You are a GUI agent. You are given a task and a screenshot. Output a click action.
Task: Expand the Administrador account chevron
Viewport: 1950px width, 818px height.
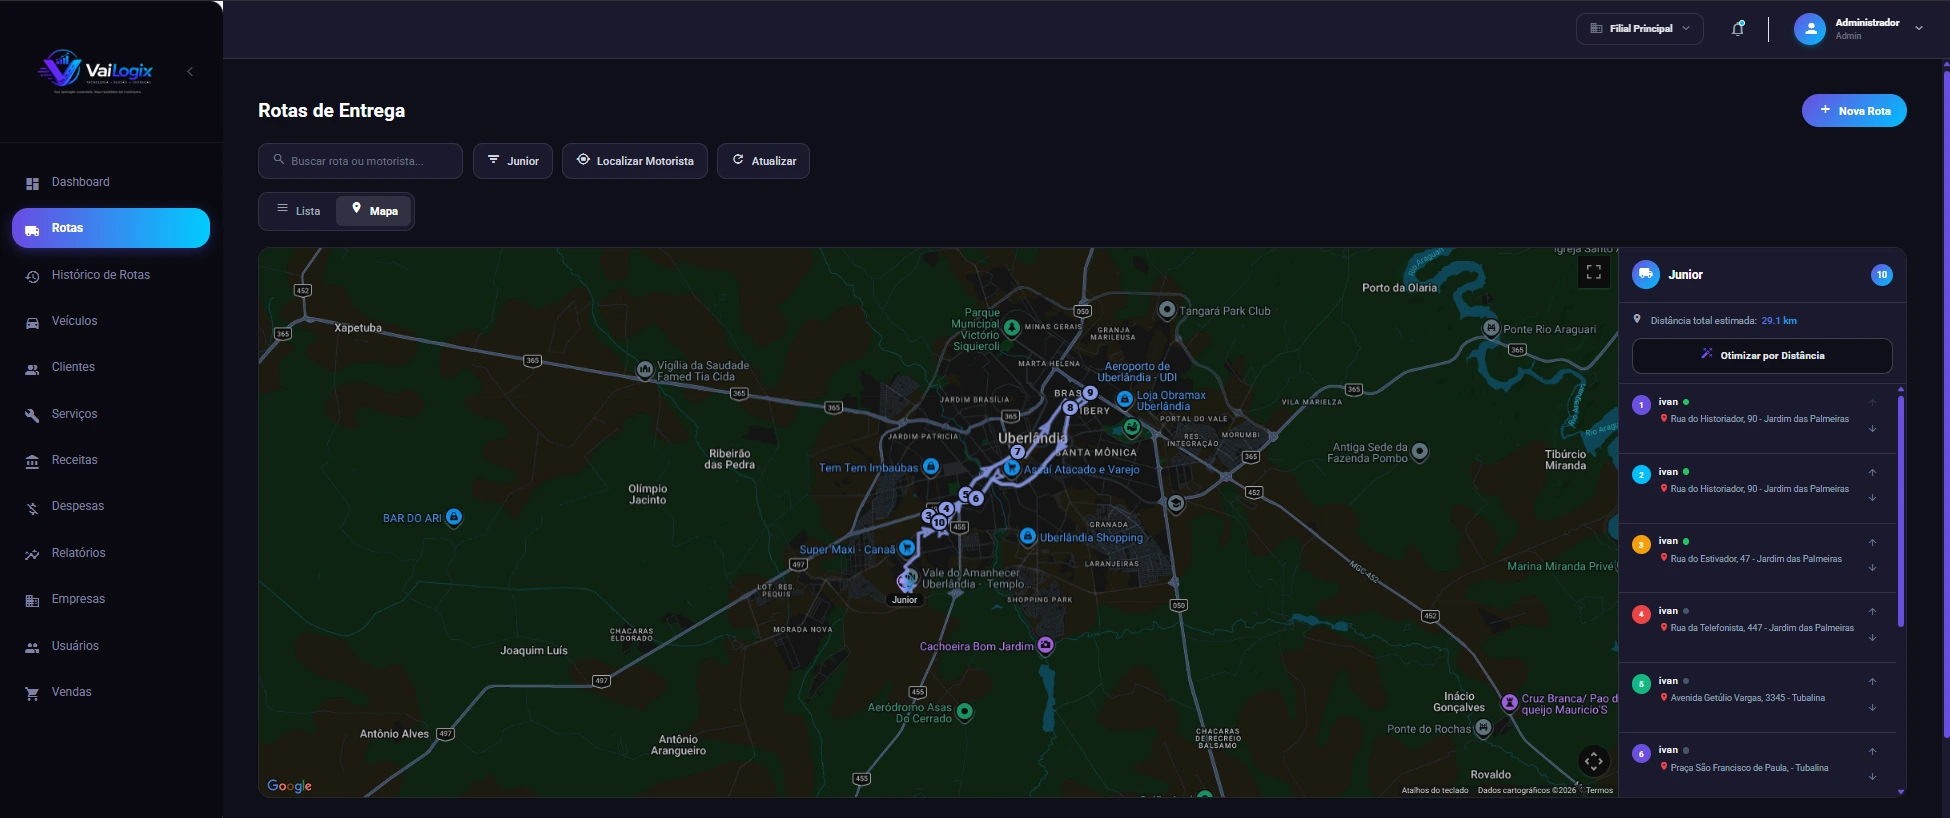tap(1919, 29)
